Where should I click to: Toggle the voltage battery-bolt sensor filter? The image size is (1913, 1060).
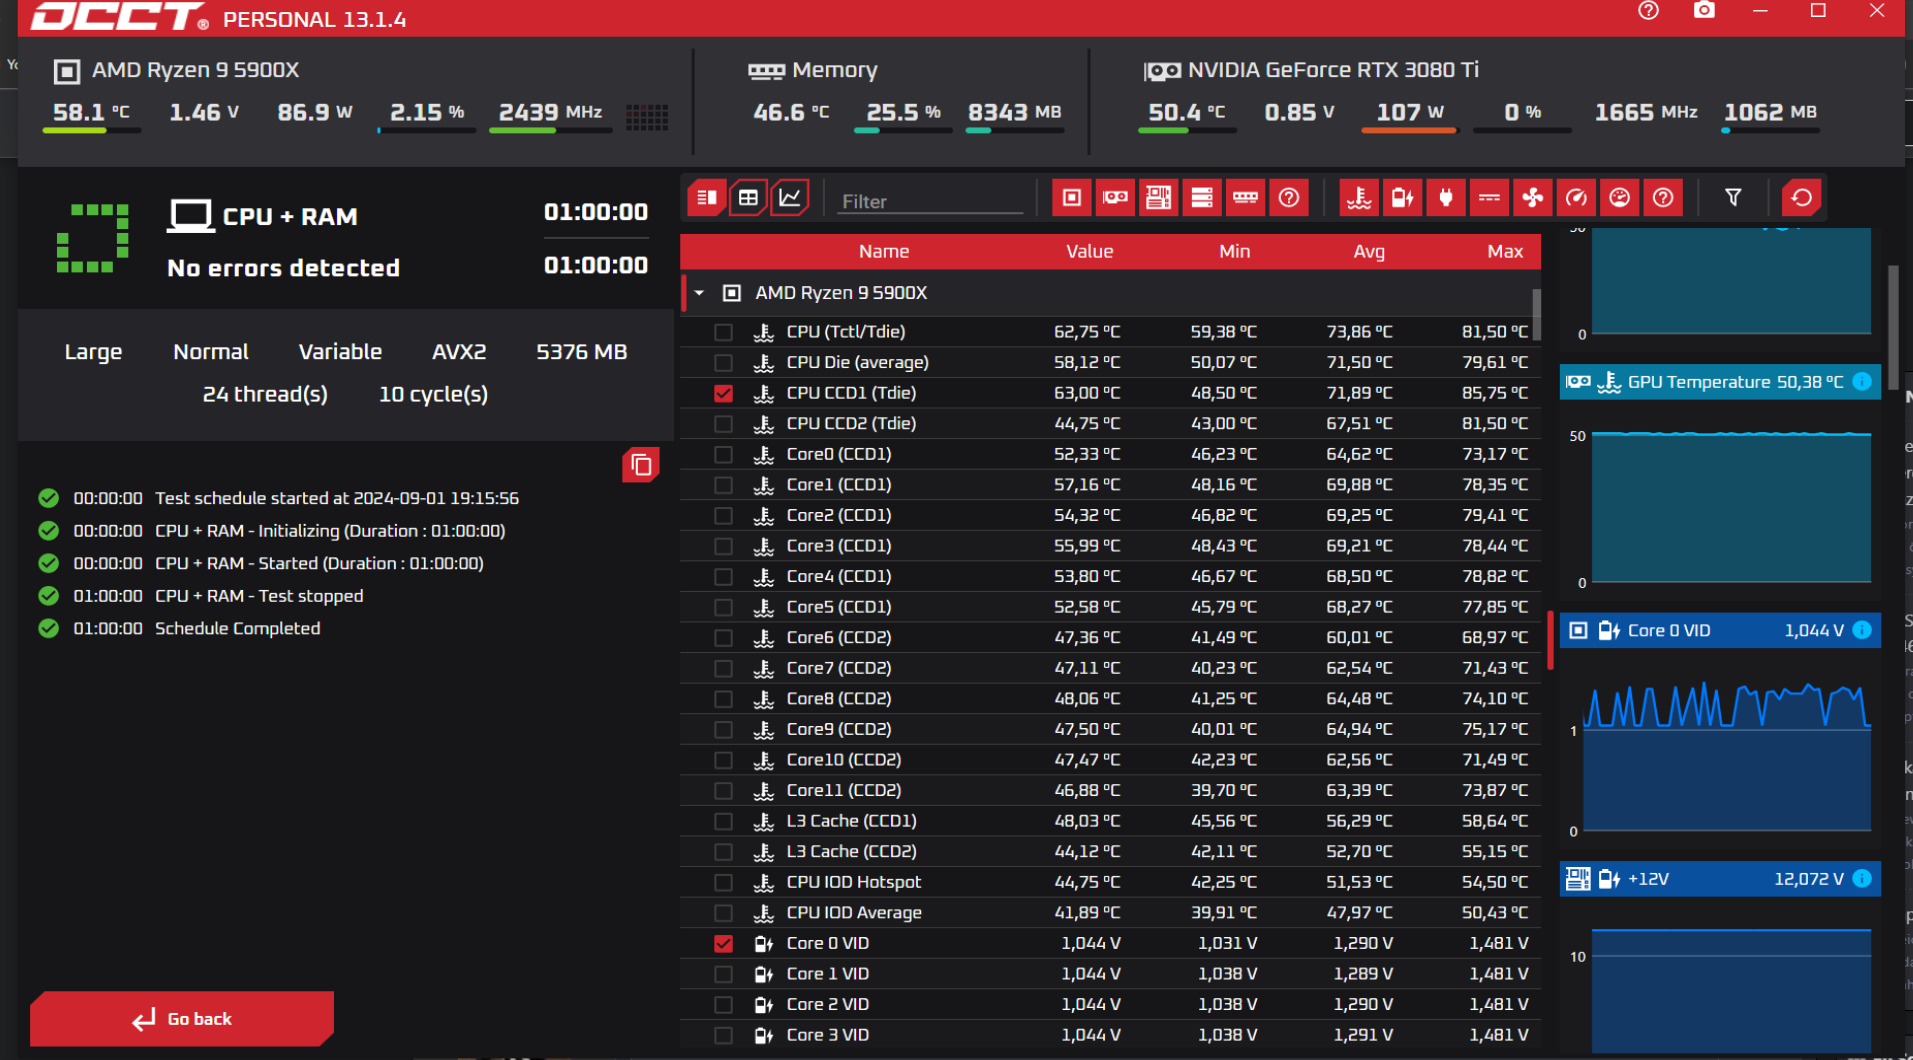click(x=1402, y=198)
